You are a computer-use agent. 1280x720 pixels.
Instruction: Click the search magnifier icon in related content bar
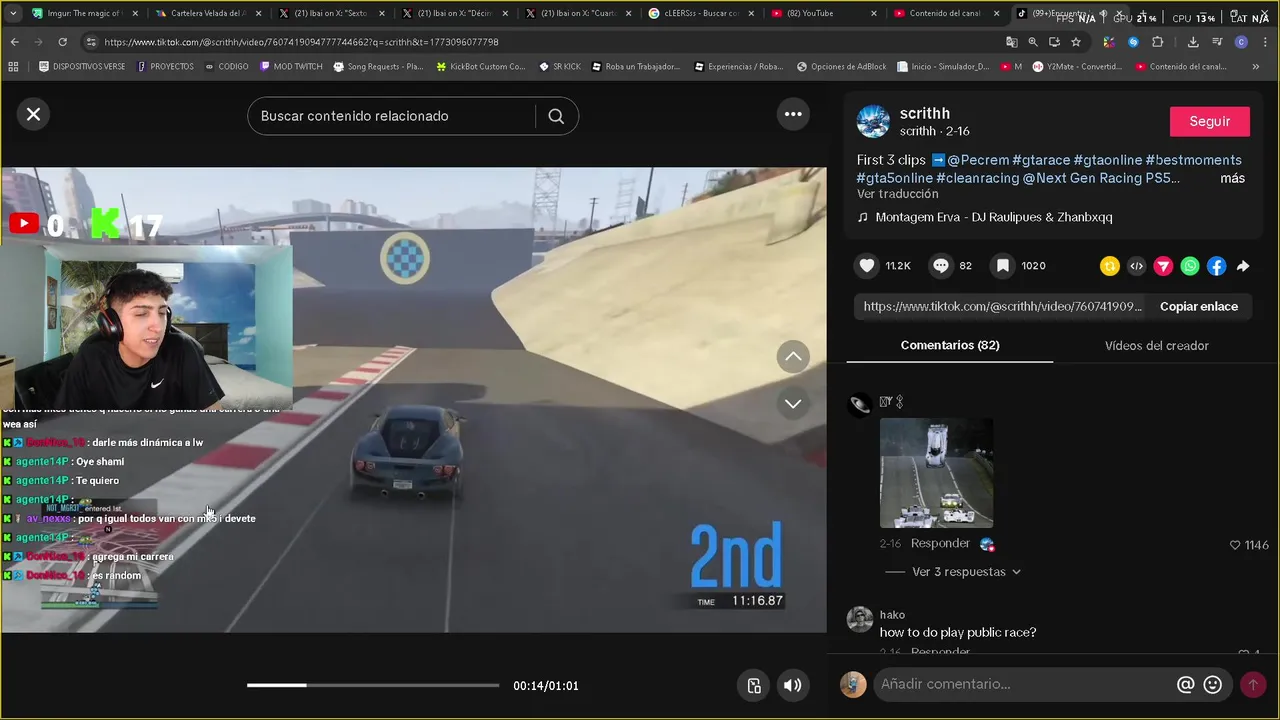[x=556, y=116]
